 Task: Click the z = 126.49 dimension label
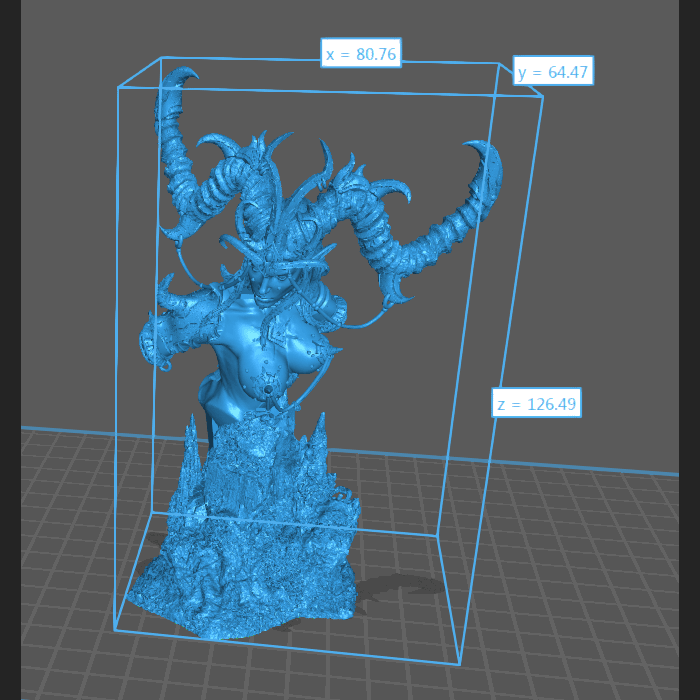point(536,404)
